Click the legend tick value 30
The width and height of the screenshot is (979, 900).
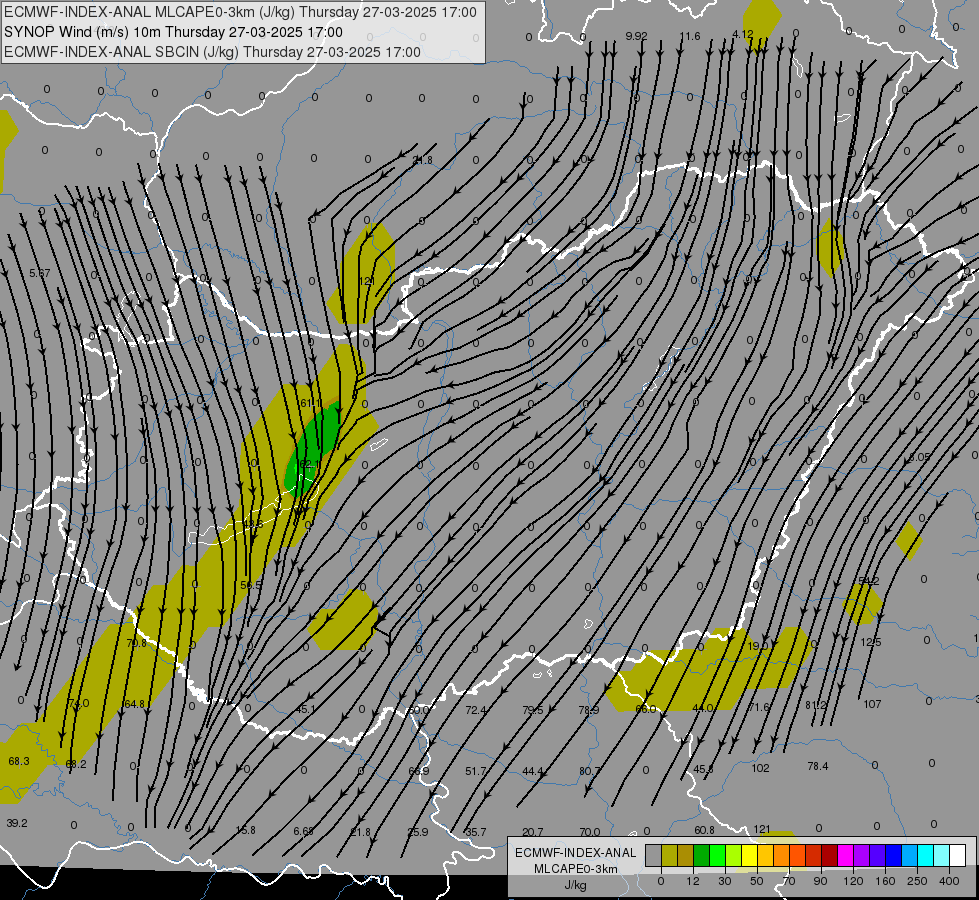pos(724,881)
